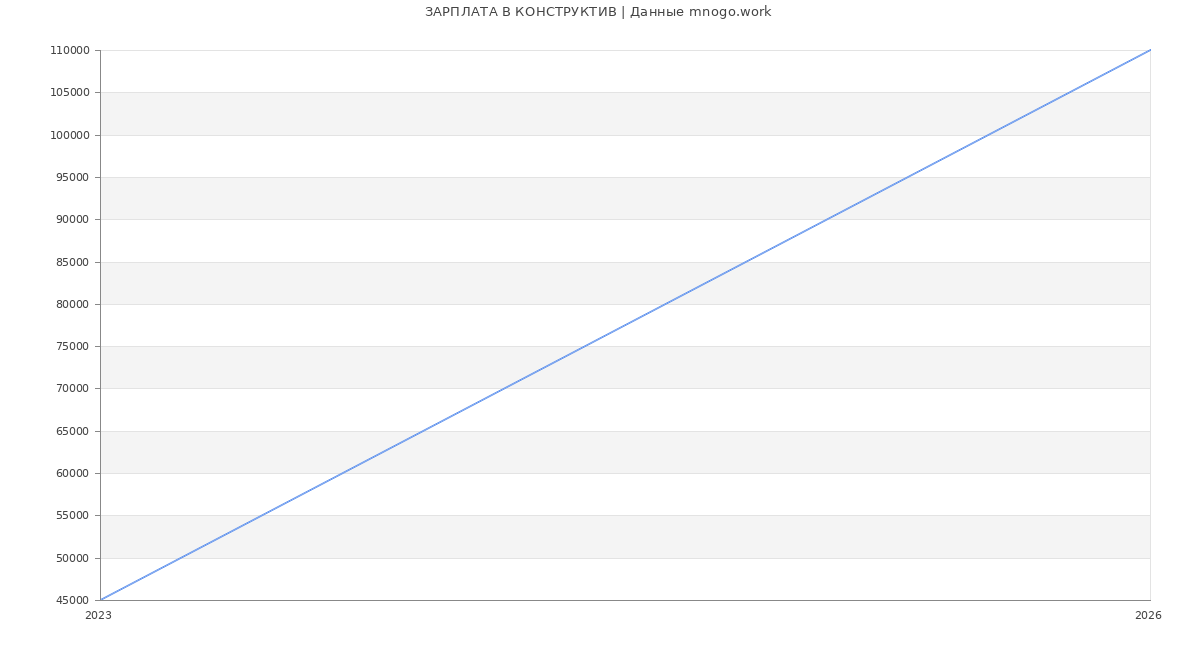This screenshot has width=1200, height=650.
Task: Click the 50000 y-axis label
Action: click(72, 558)
